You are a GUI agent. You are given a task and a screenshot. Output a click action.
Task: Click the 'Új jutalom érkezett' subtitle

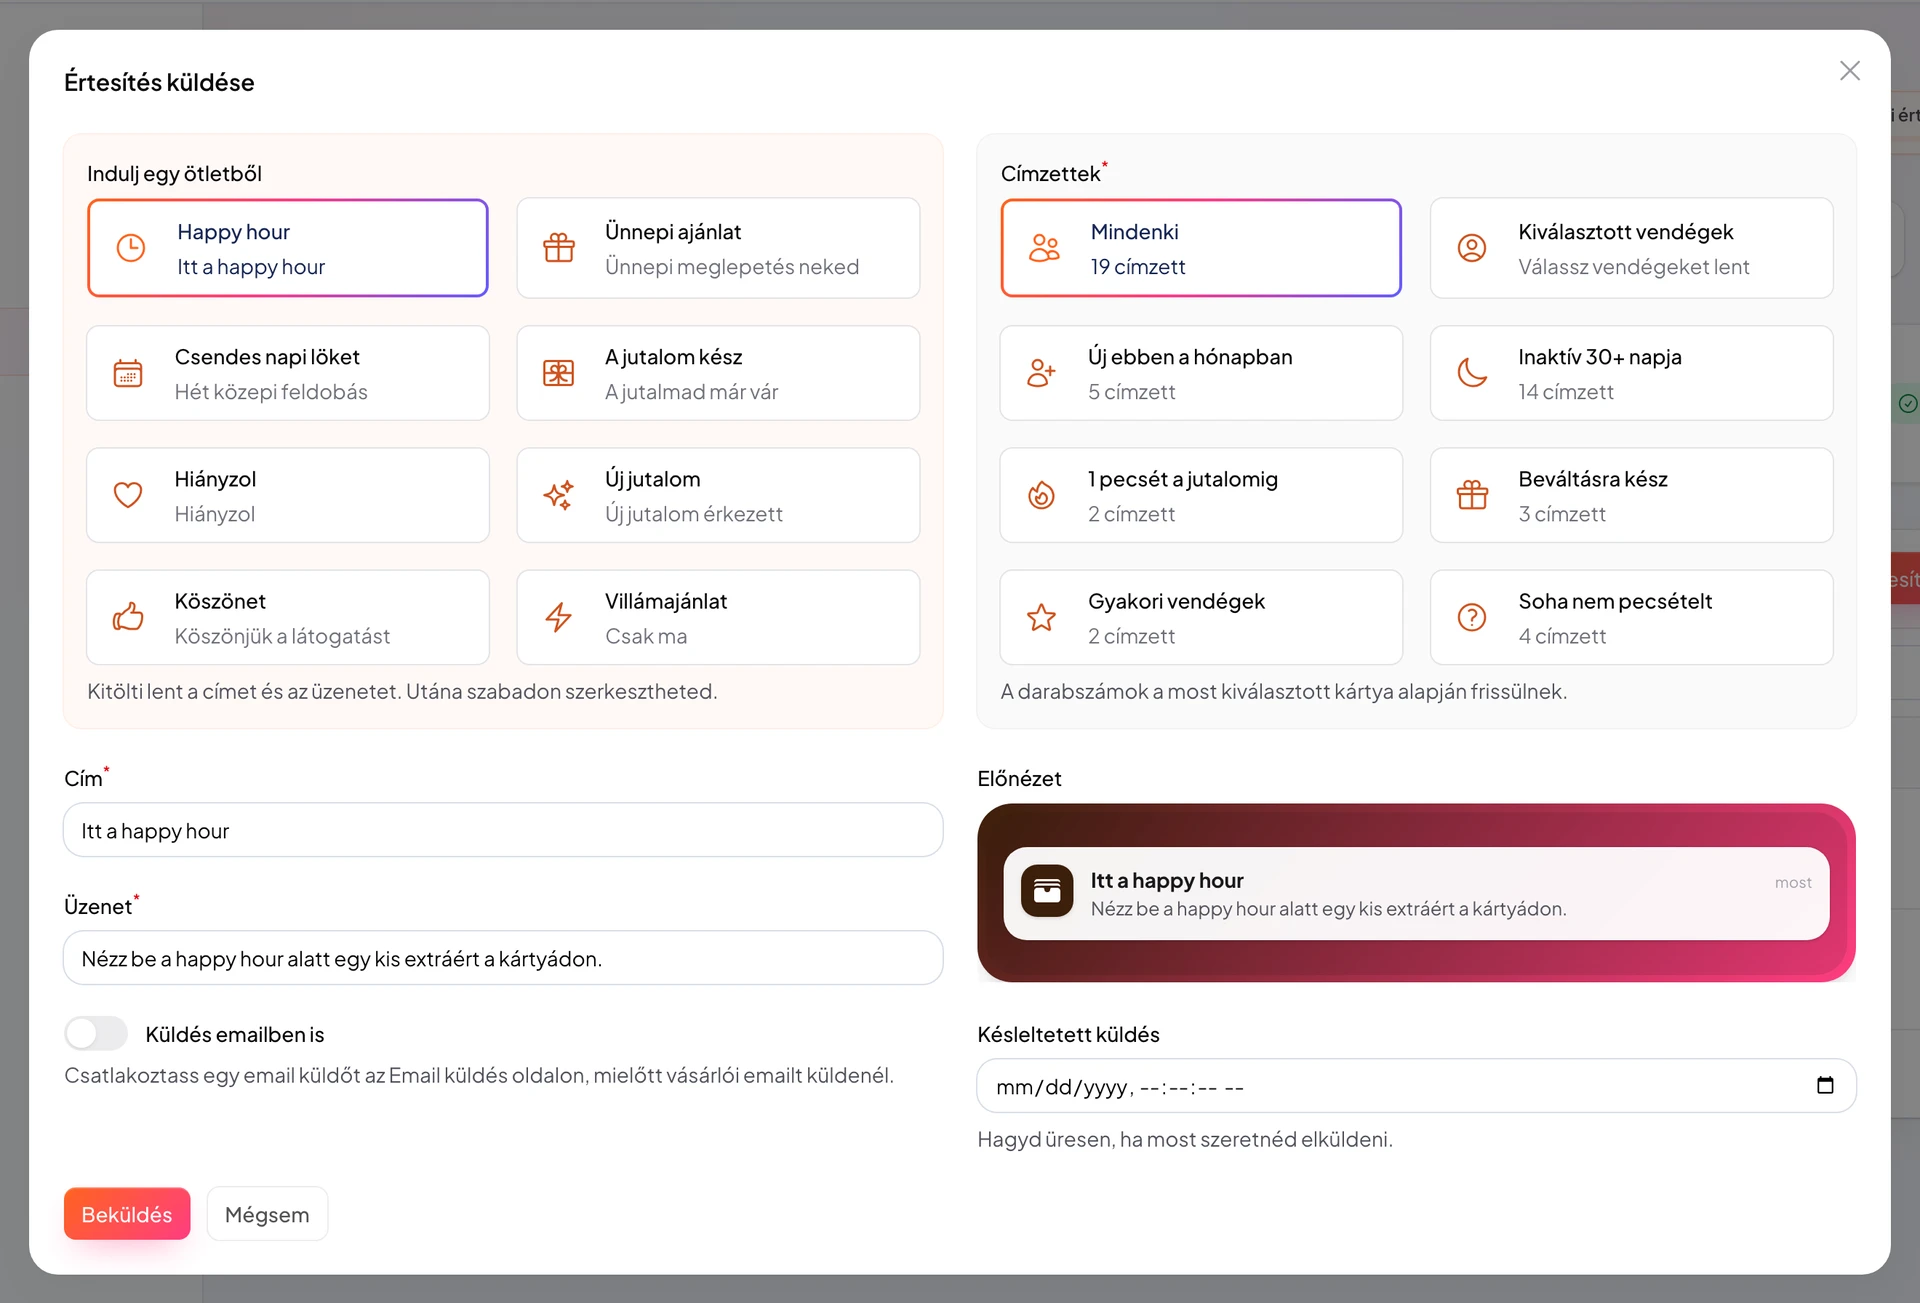pos(694,514)
